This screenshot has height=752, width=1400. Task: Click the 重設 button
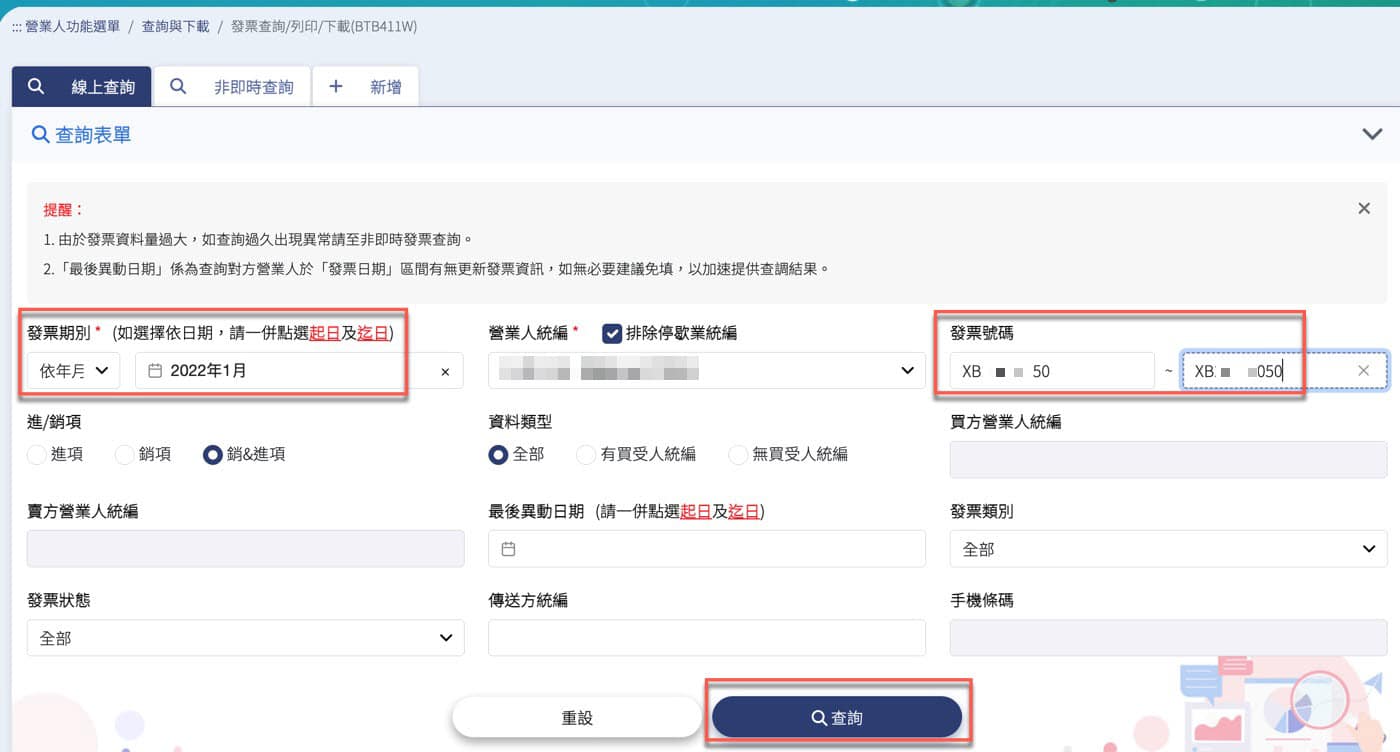click(x=577, y=717)
